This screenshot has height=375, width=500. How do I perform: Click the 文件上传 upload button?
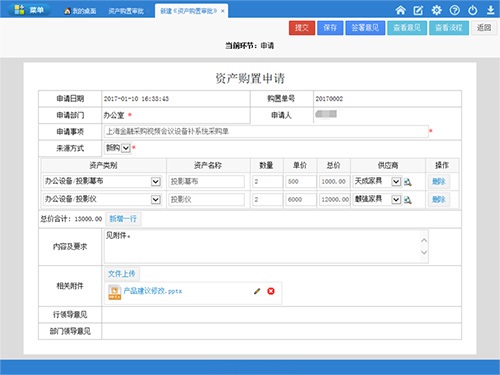click(122, 274)
